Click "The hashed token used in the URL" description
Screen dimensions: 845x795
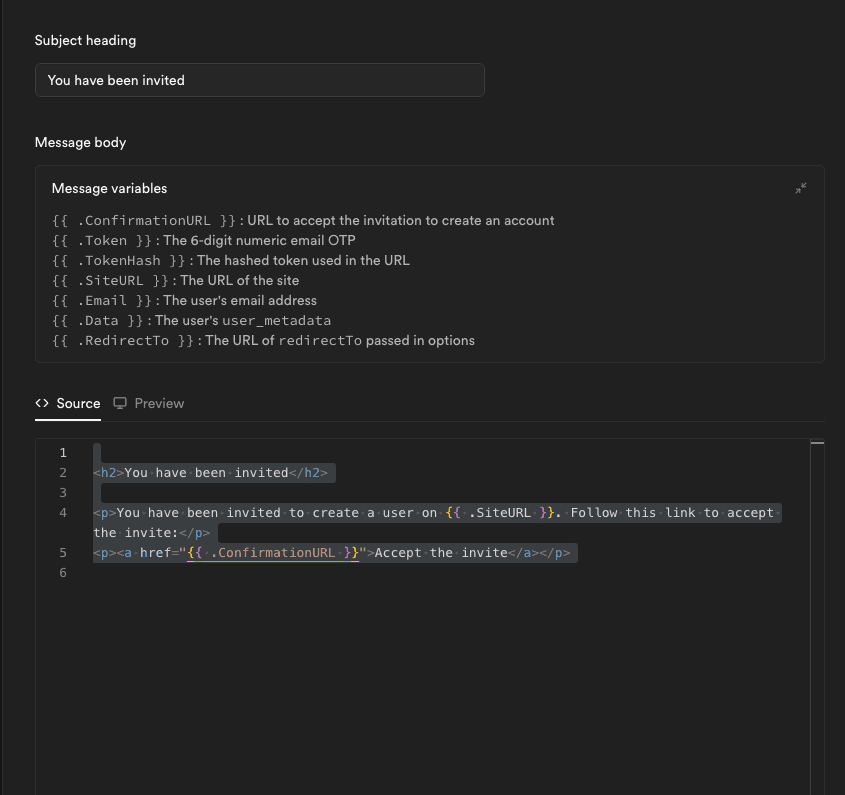pyautogui.click(x=303, y=260)
